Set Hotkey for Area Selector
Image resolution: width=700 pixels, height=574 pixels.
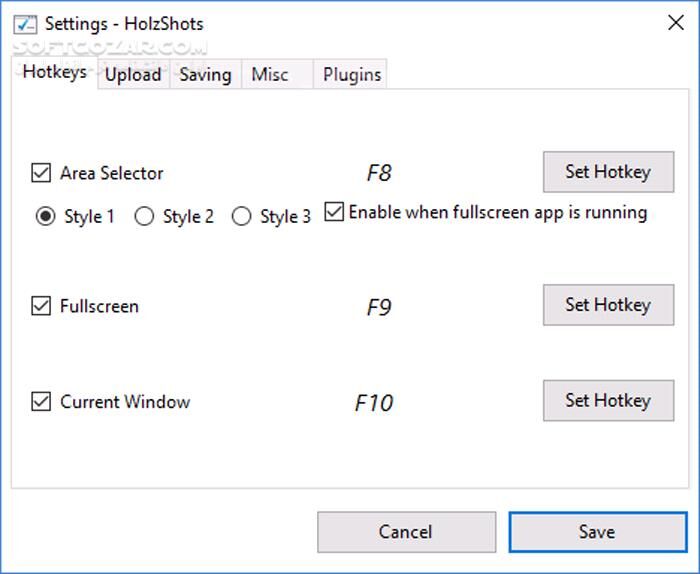607,172
